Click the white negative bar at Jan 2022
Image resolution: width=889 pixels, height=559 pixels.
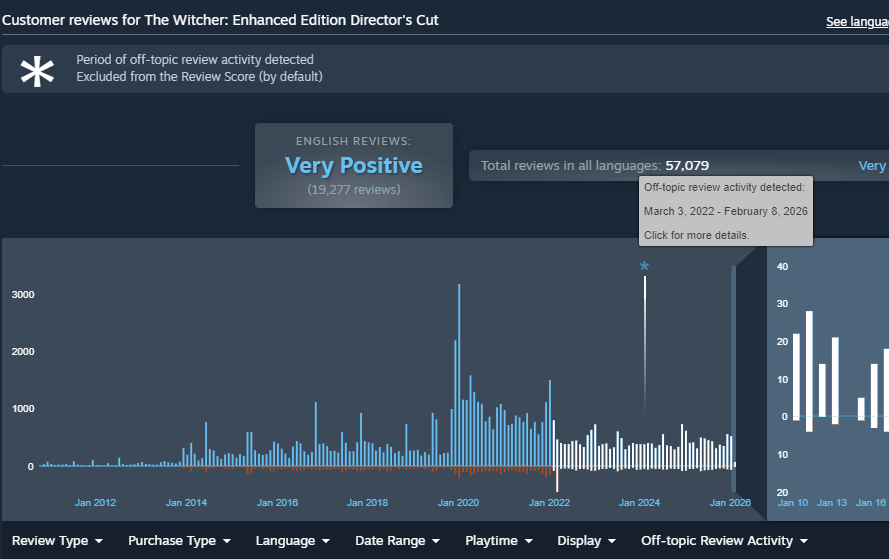[x=557, y=479]
